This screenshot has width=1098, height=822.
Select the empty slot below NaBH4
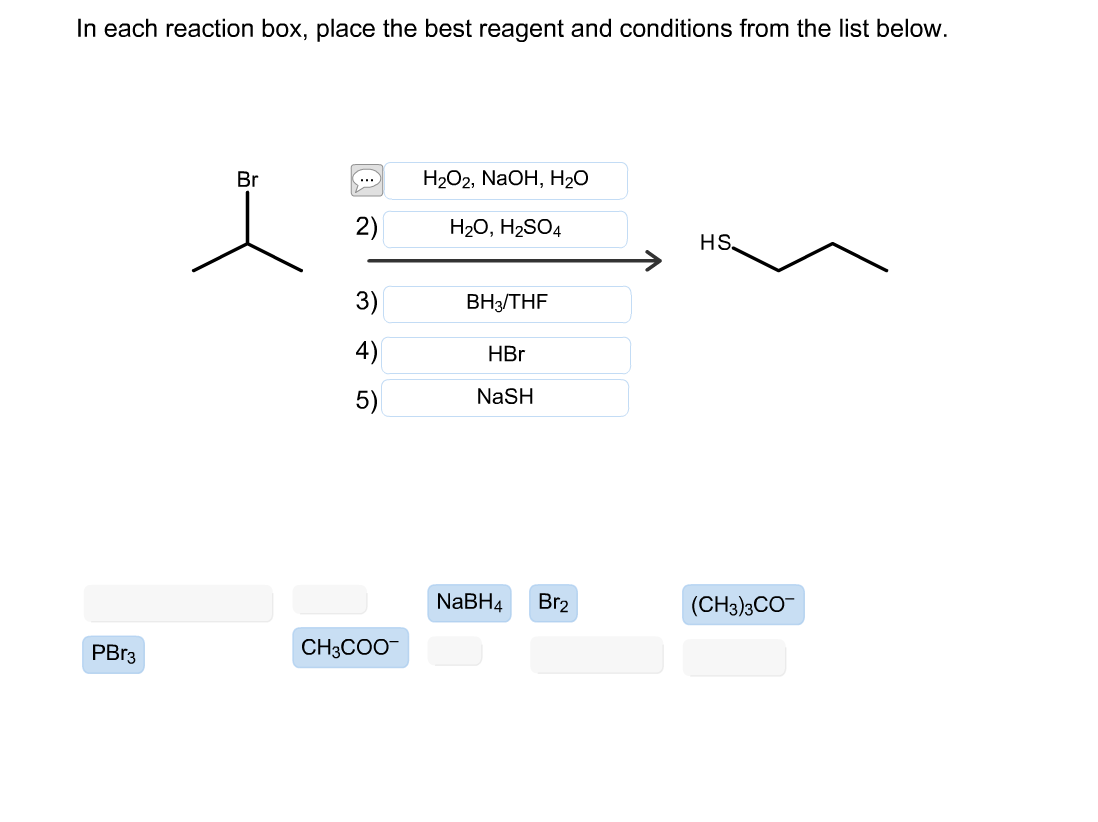[x=455, y=650]
